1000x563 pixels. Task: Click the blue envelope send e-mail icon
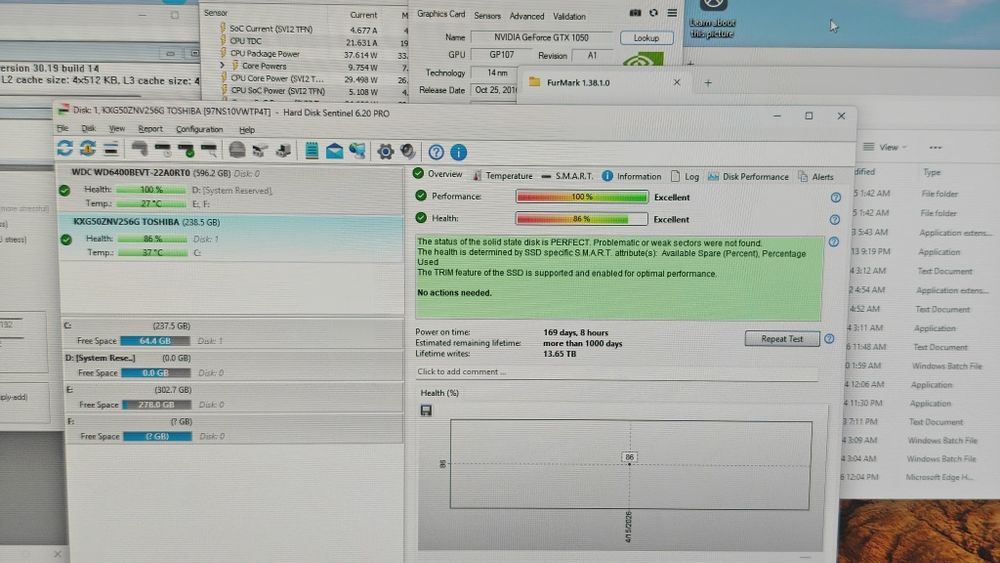click(x=334, y=151)
